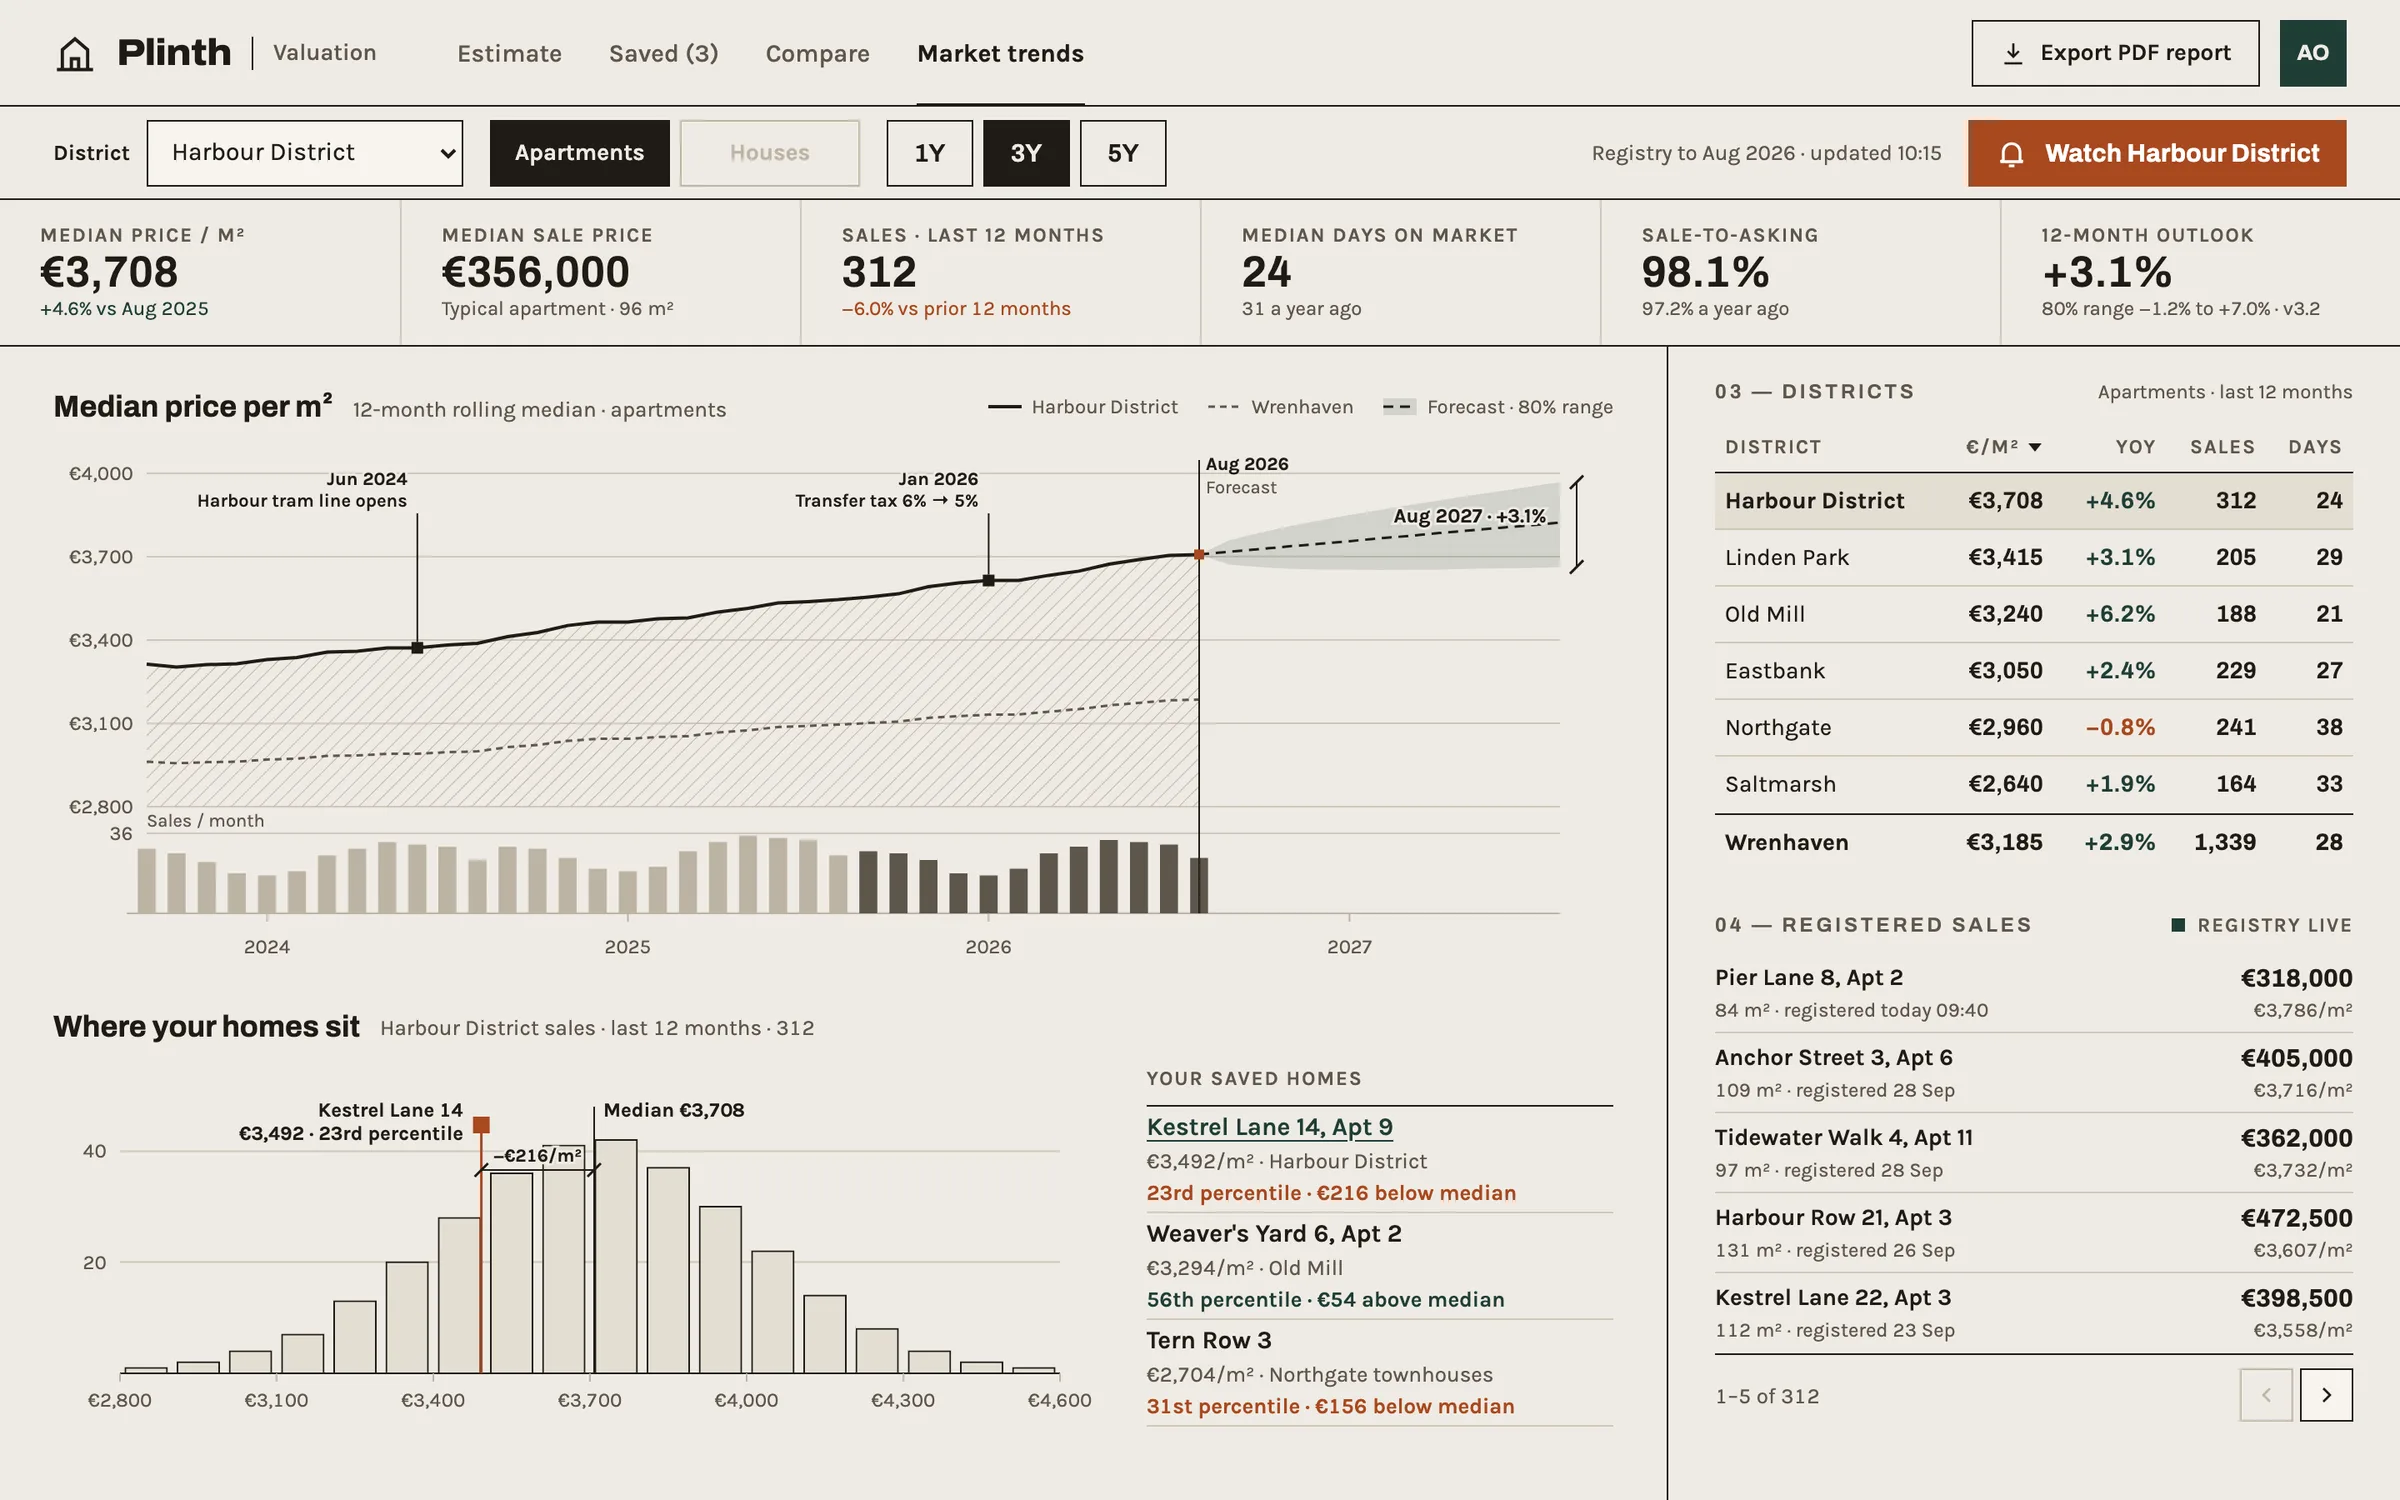The image size is (2400, 1500).
Task: Open Harbour Row 21, Apt 3 sale
Action: (2033, 1233)
